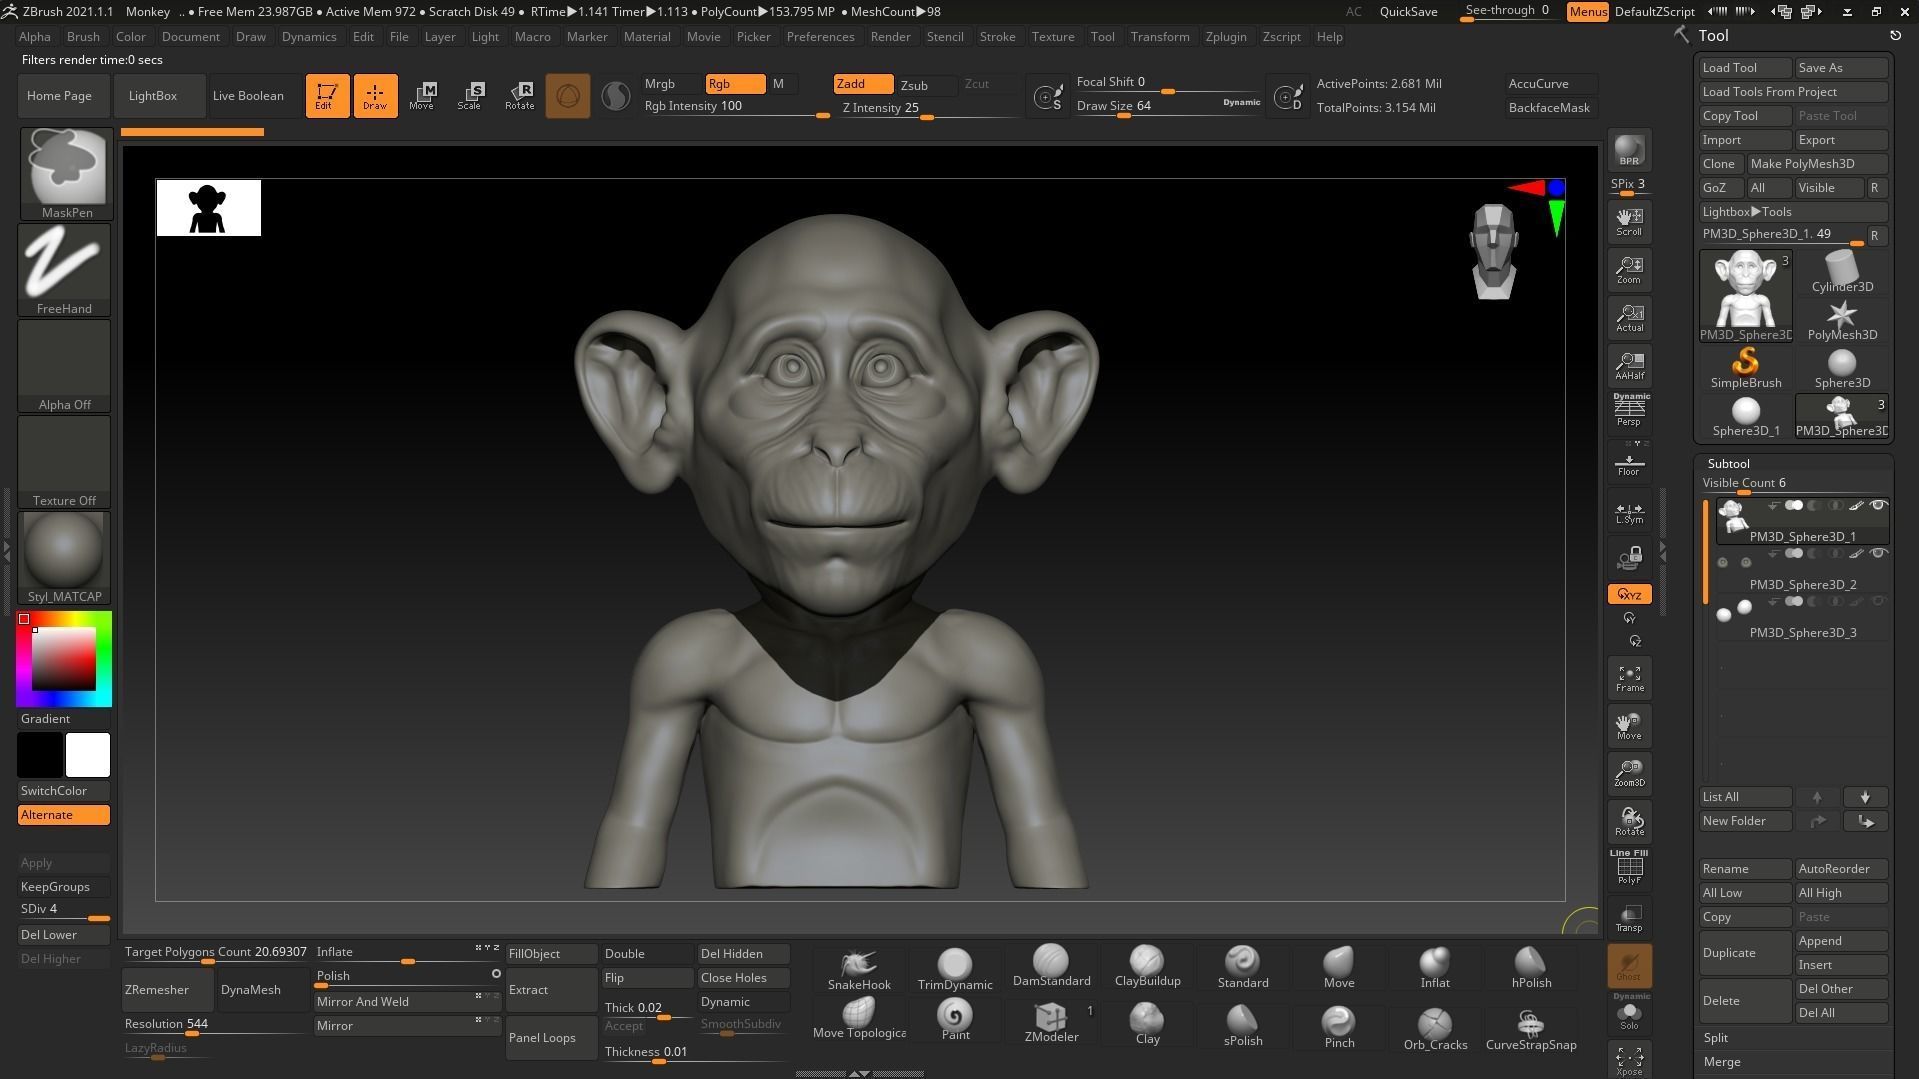Pick a color in the color picker square

coord(64,659)
